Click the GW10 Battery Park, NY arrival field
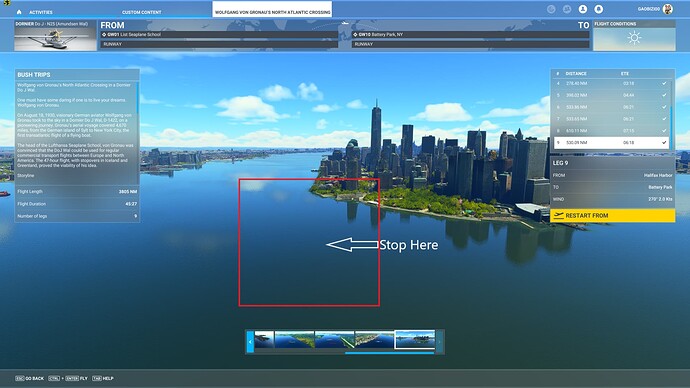 coord(470,34)
